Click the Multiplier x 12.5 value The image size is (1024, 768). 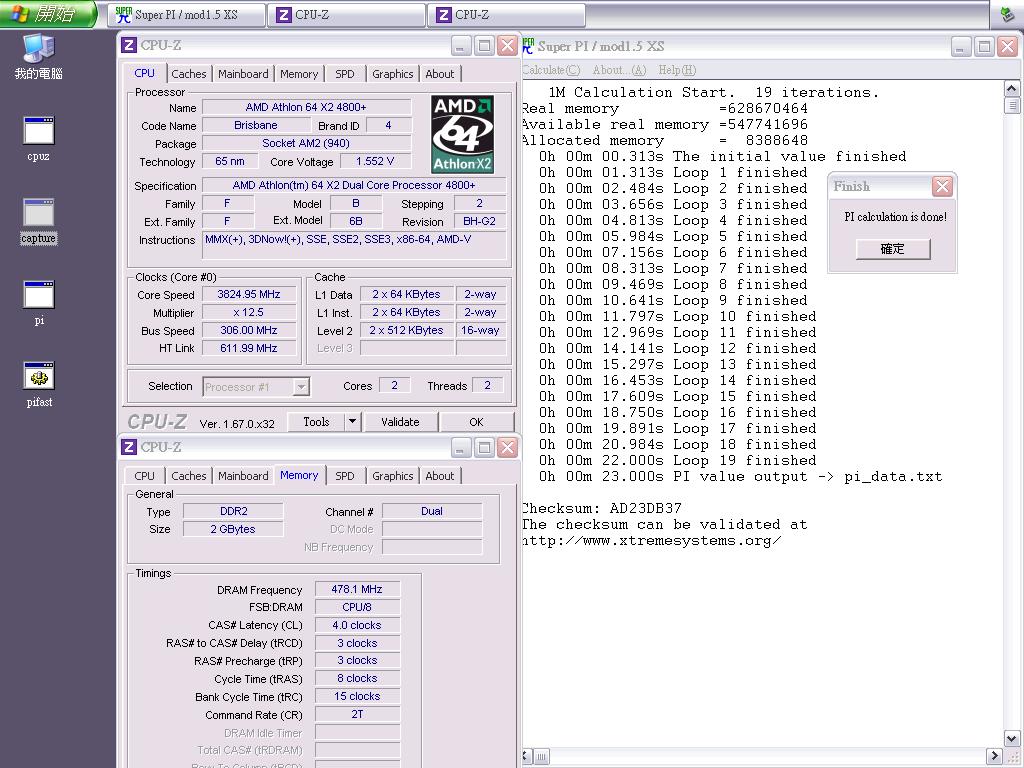click(x=249, y=313)
